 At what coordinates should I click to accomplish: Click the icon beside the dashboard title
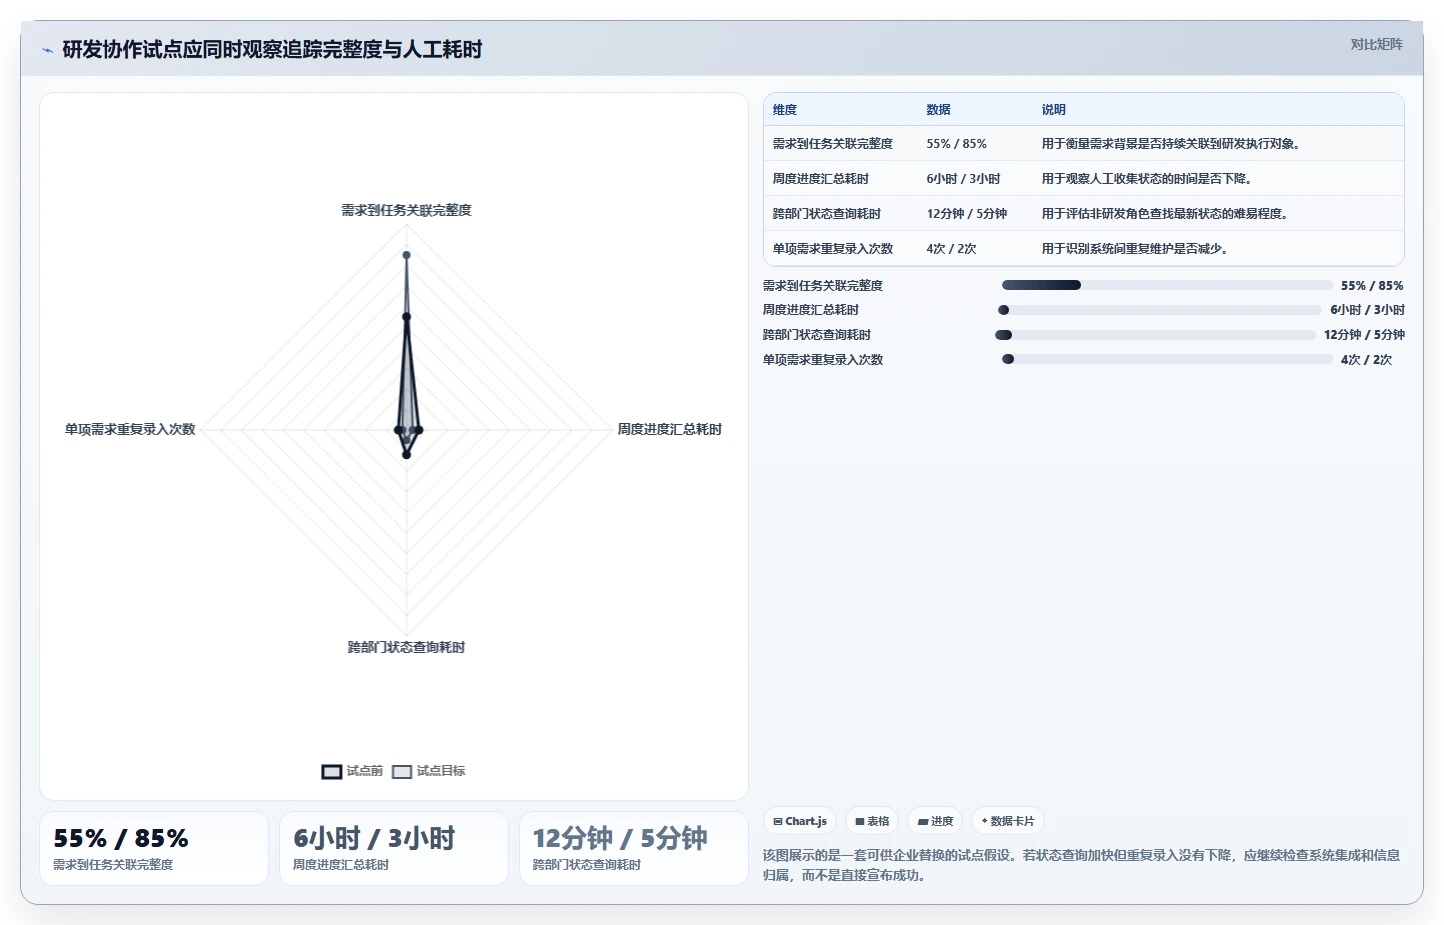click(47, 50)
